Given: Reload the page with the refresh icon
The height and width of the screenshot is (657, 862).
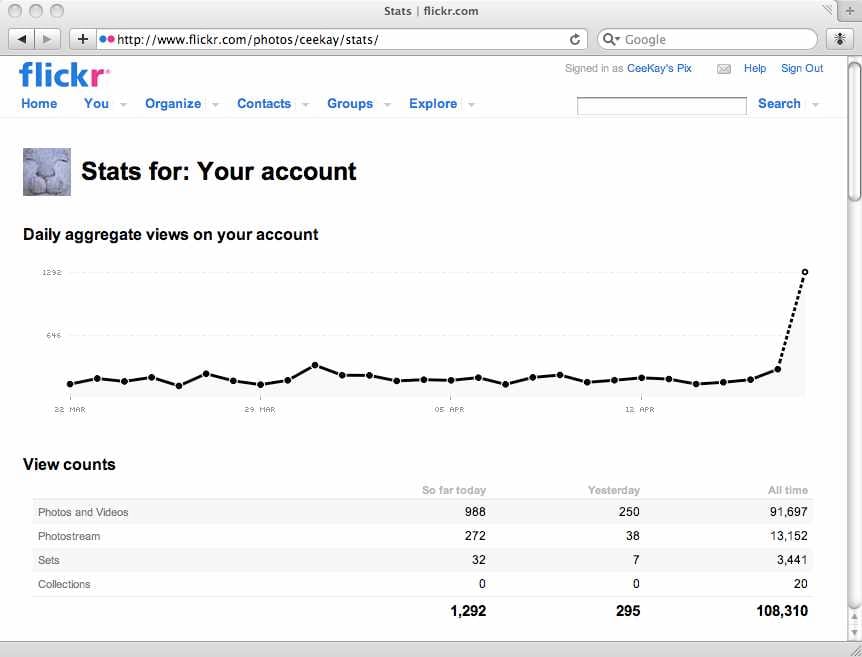Looking at the screenshot, I should [x=575, y=39].
